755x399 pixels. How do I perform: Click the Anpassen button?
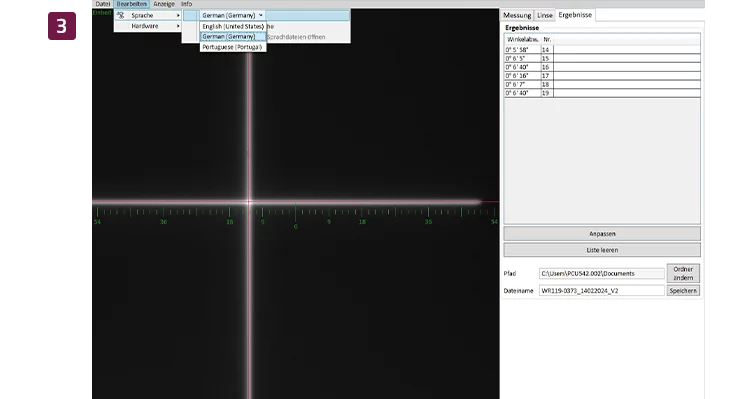coord(602,234)
